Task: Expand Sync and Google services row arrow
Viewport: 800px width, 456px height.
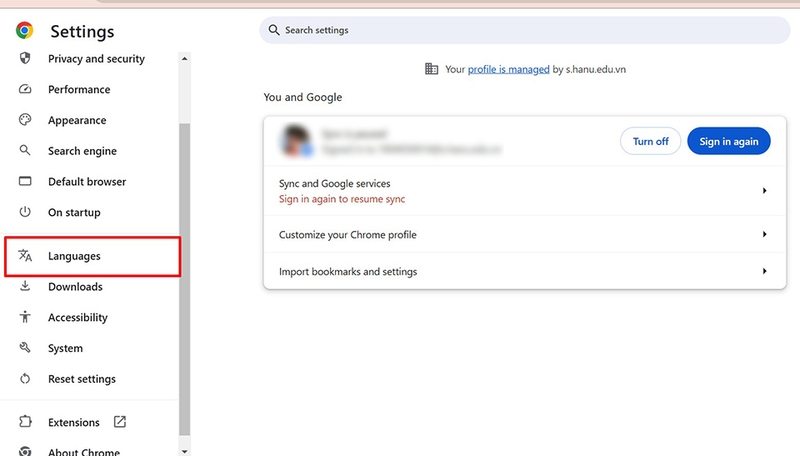Action: [x=764, y=190]
